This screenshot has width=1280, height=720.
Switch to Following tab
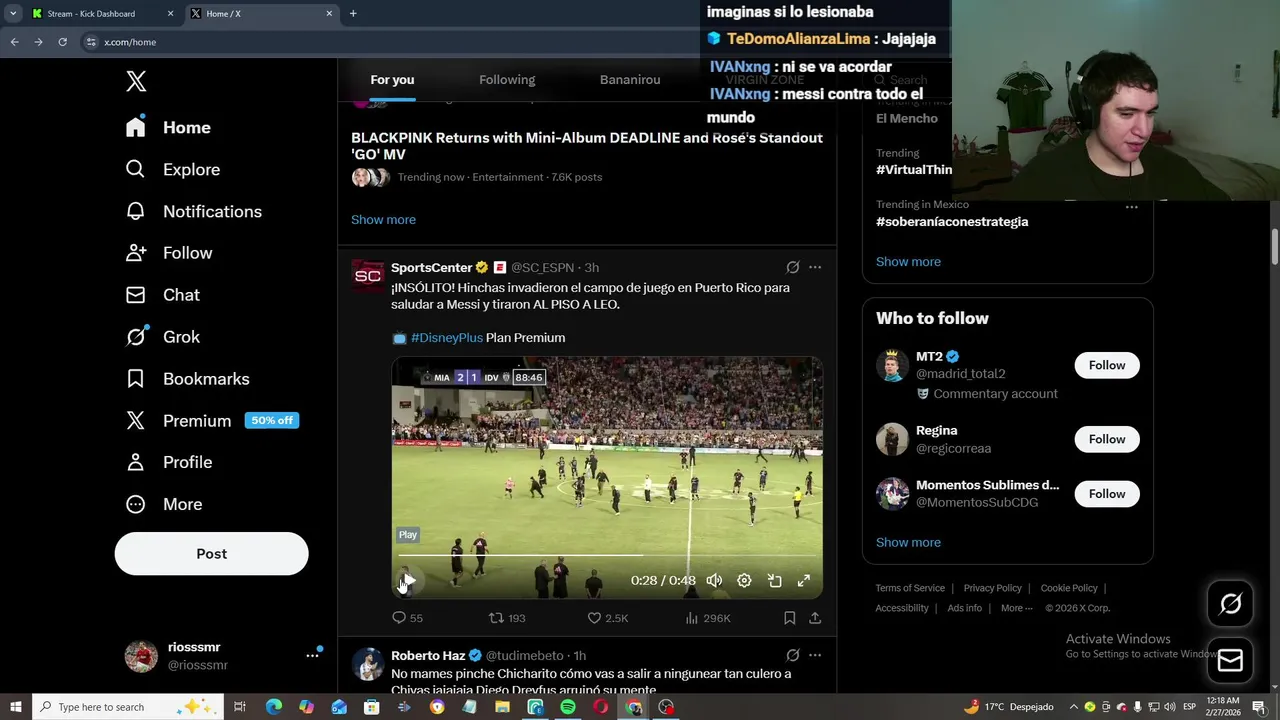507,80
